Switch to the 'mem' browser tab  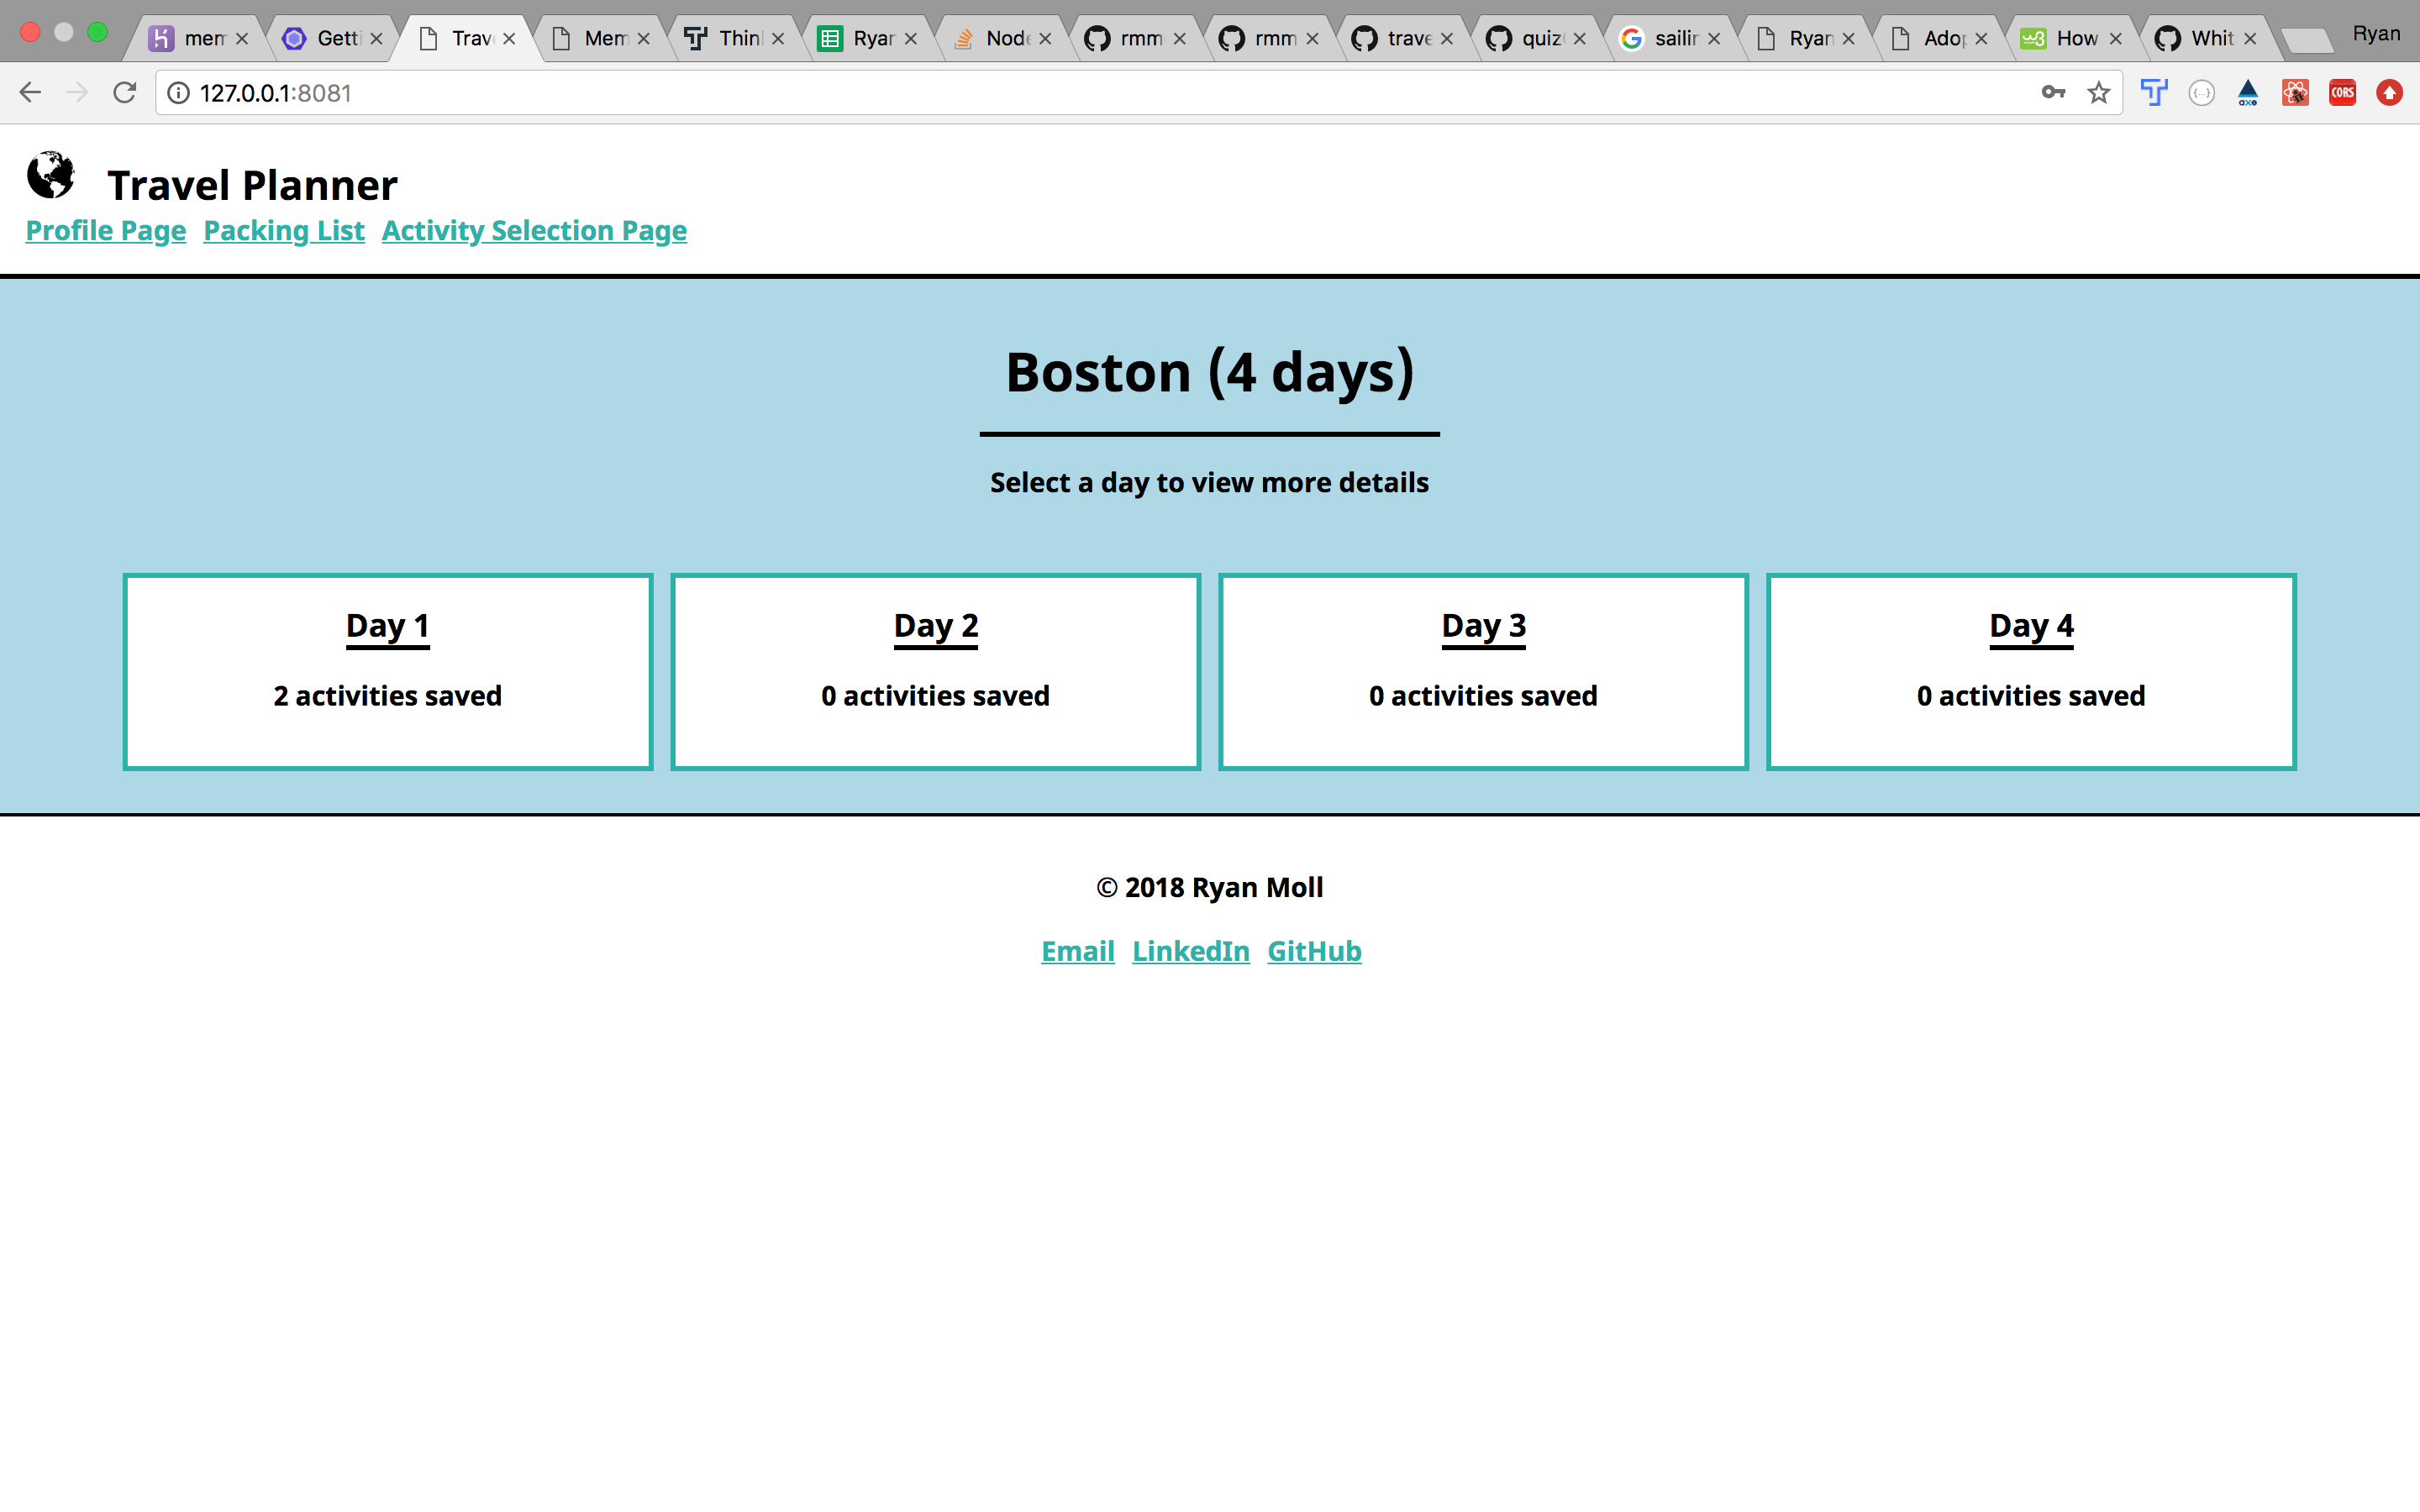pos(197,38)
